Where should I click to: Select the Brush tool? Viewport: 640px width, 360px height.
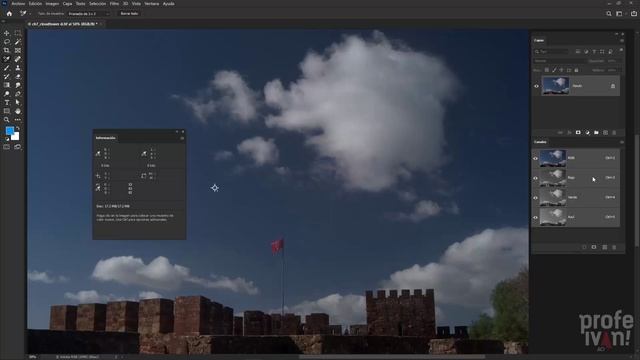(x=7, y=68)
